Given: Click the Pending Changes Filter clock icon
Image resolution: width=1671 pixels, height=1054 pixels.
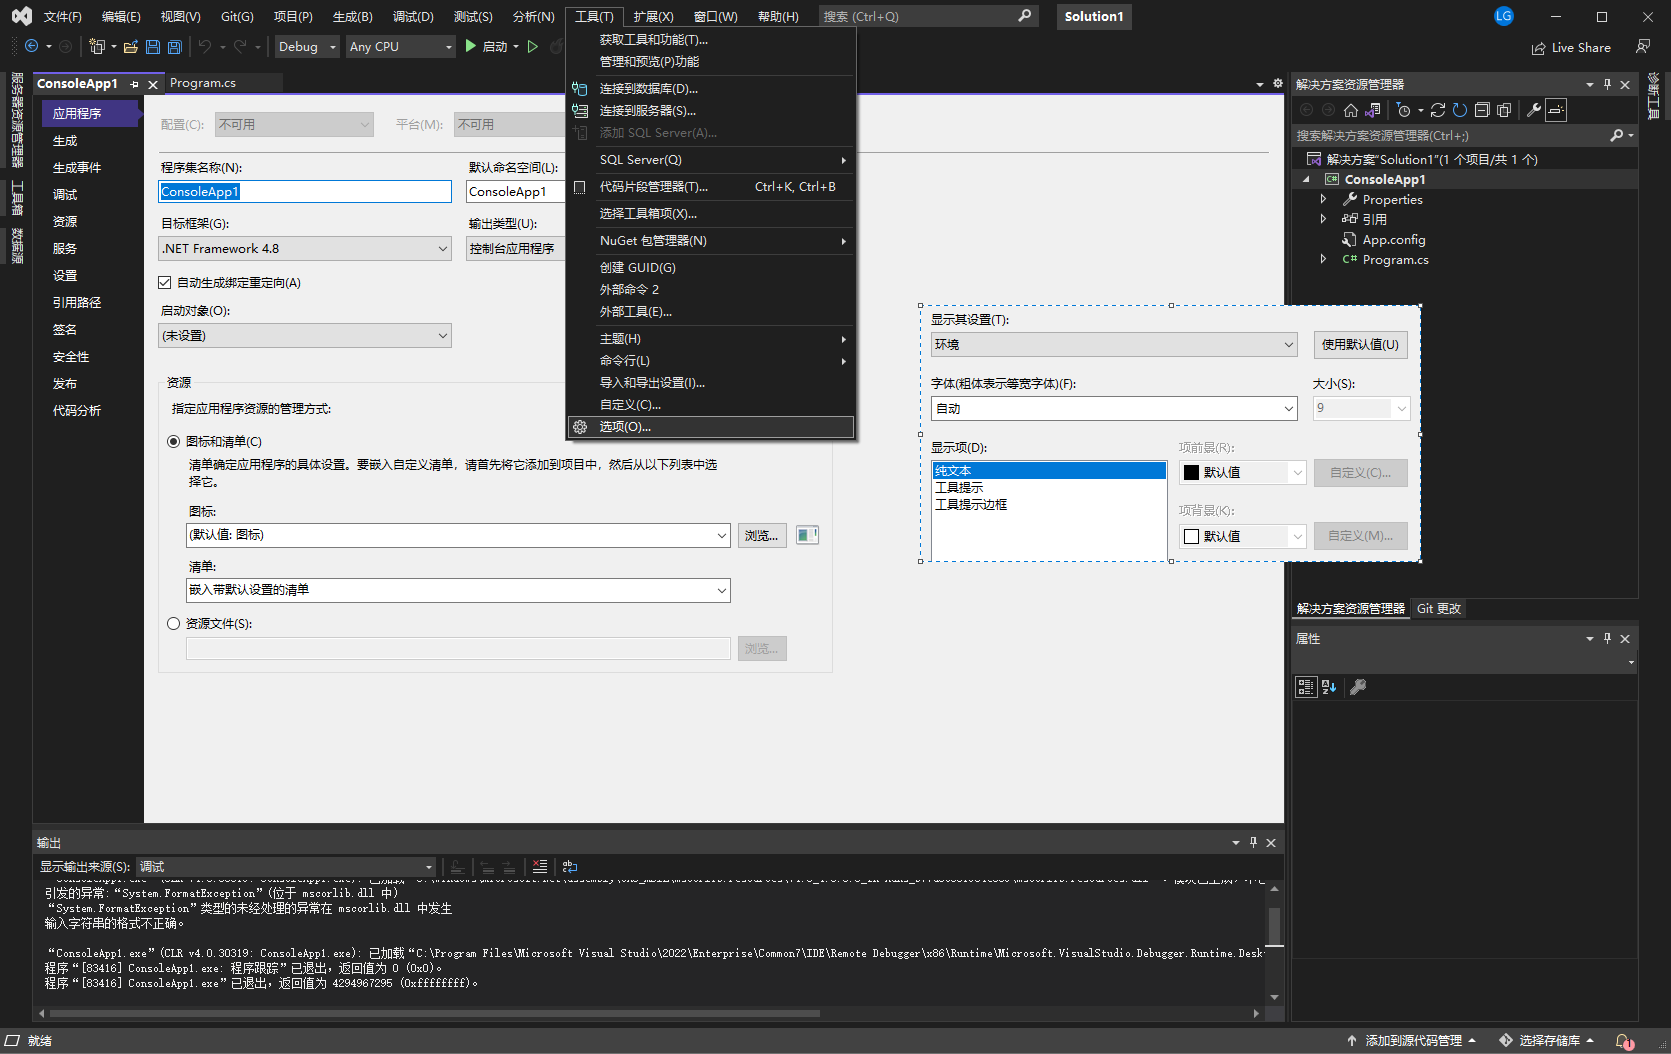Looking at the screenshot, I should pyautogui.click(x=1404, y=110).
